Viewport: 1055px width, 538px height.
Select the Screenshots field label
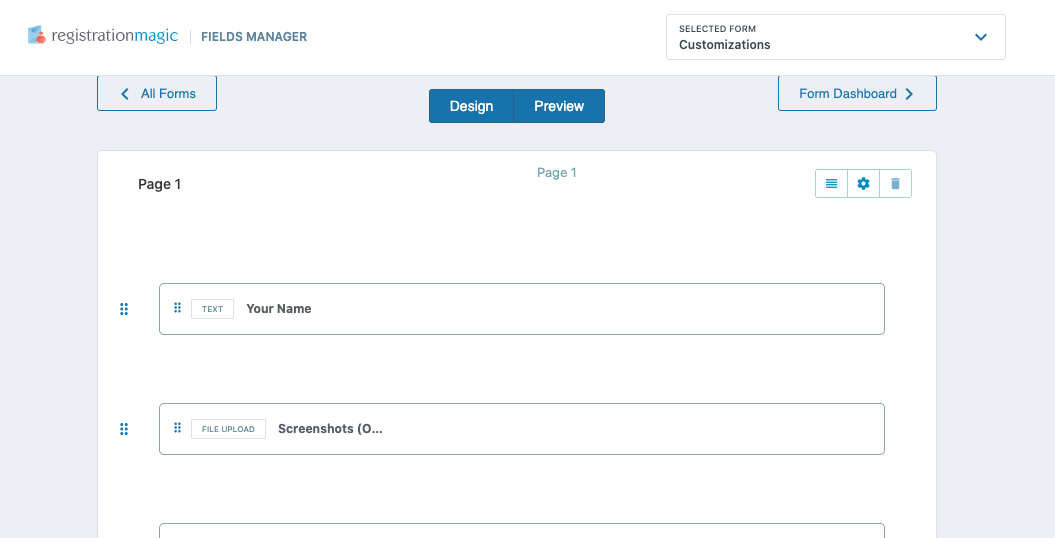pyautogui.click(x=330, y=429)
